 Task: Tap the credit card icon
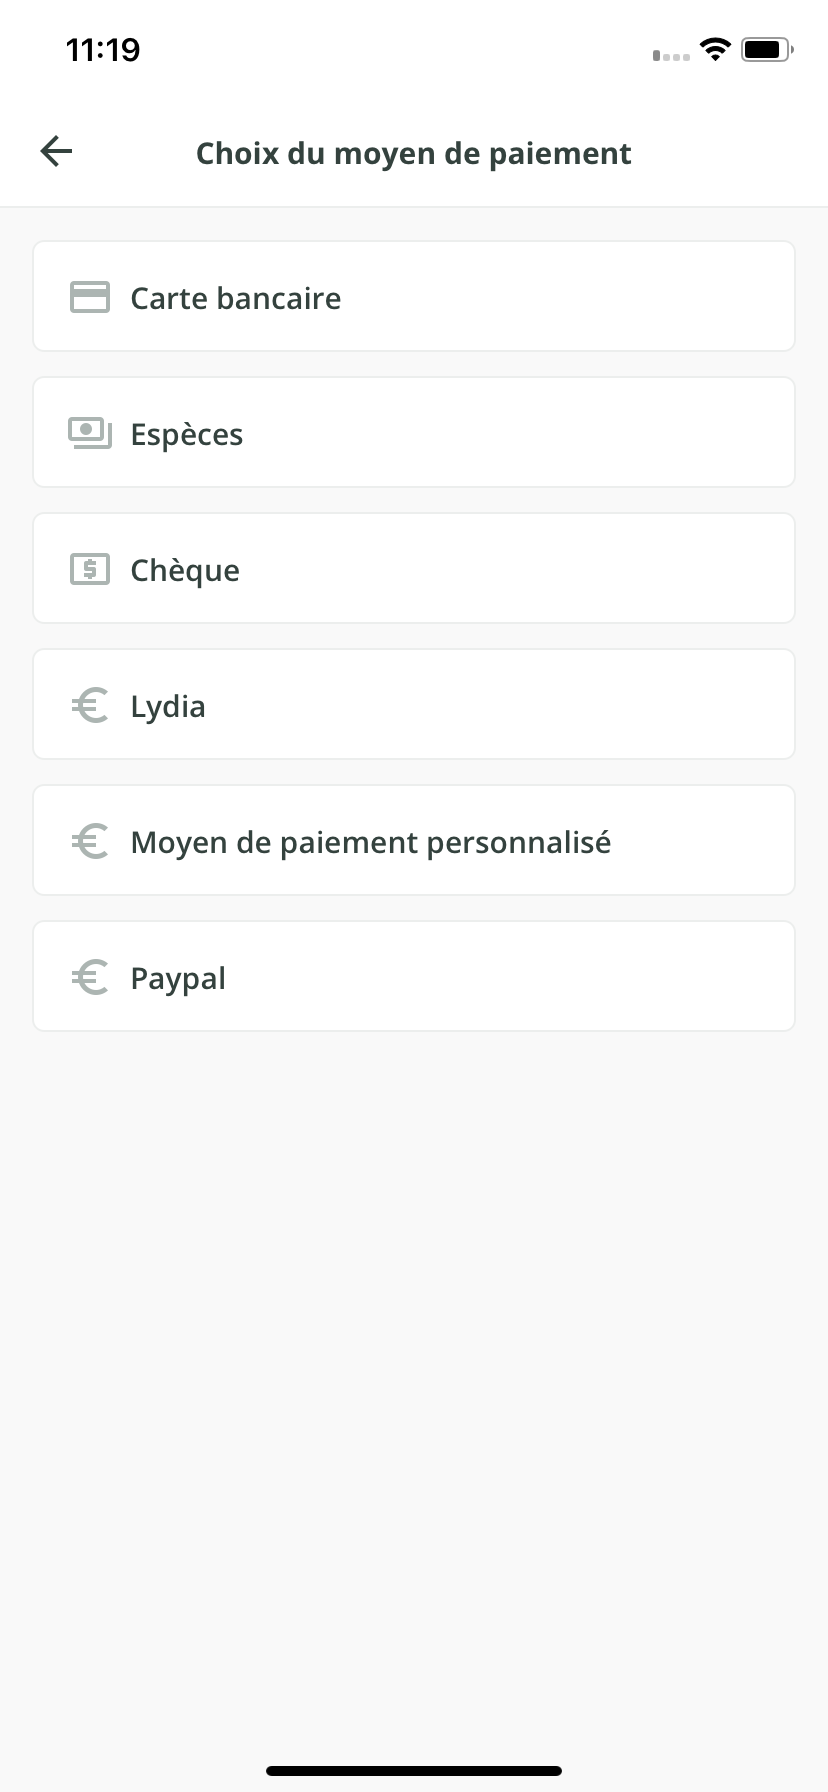point(90,297)
